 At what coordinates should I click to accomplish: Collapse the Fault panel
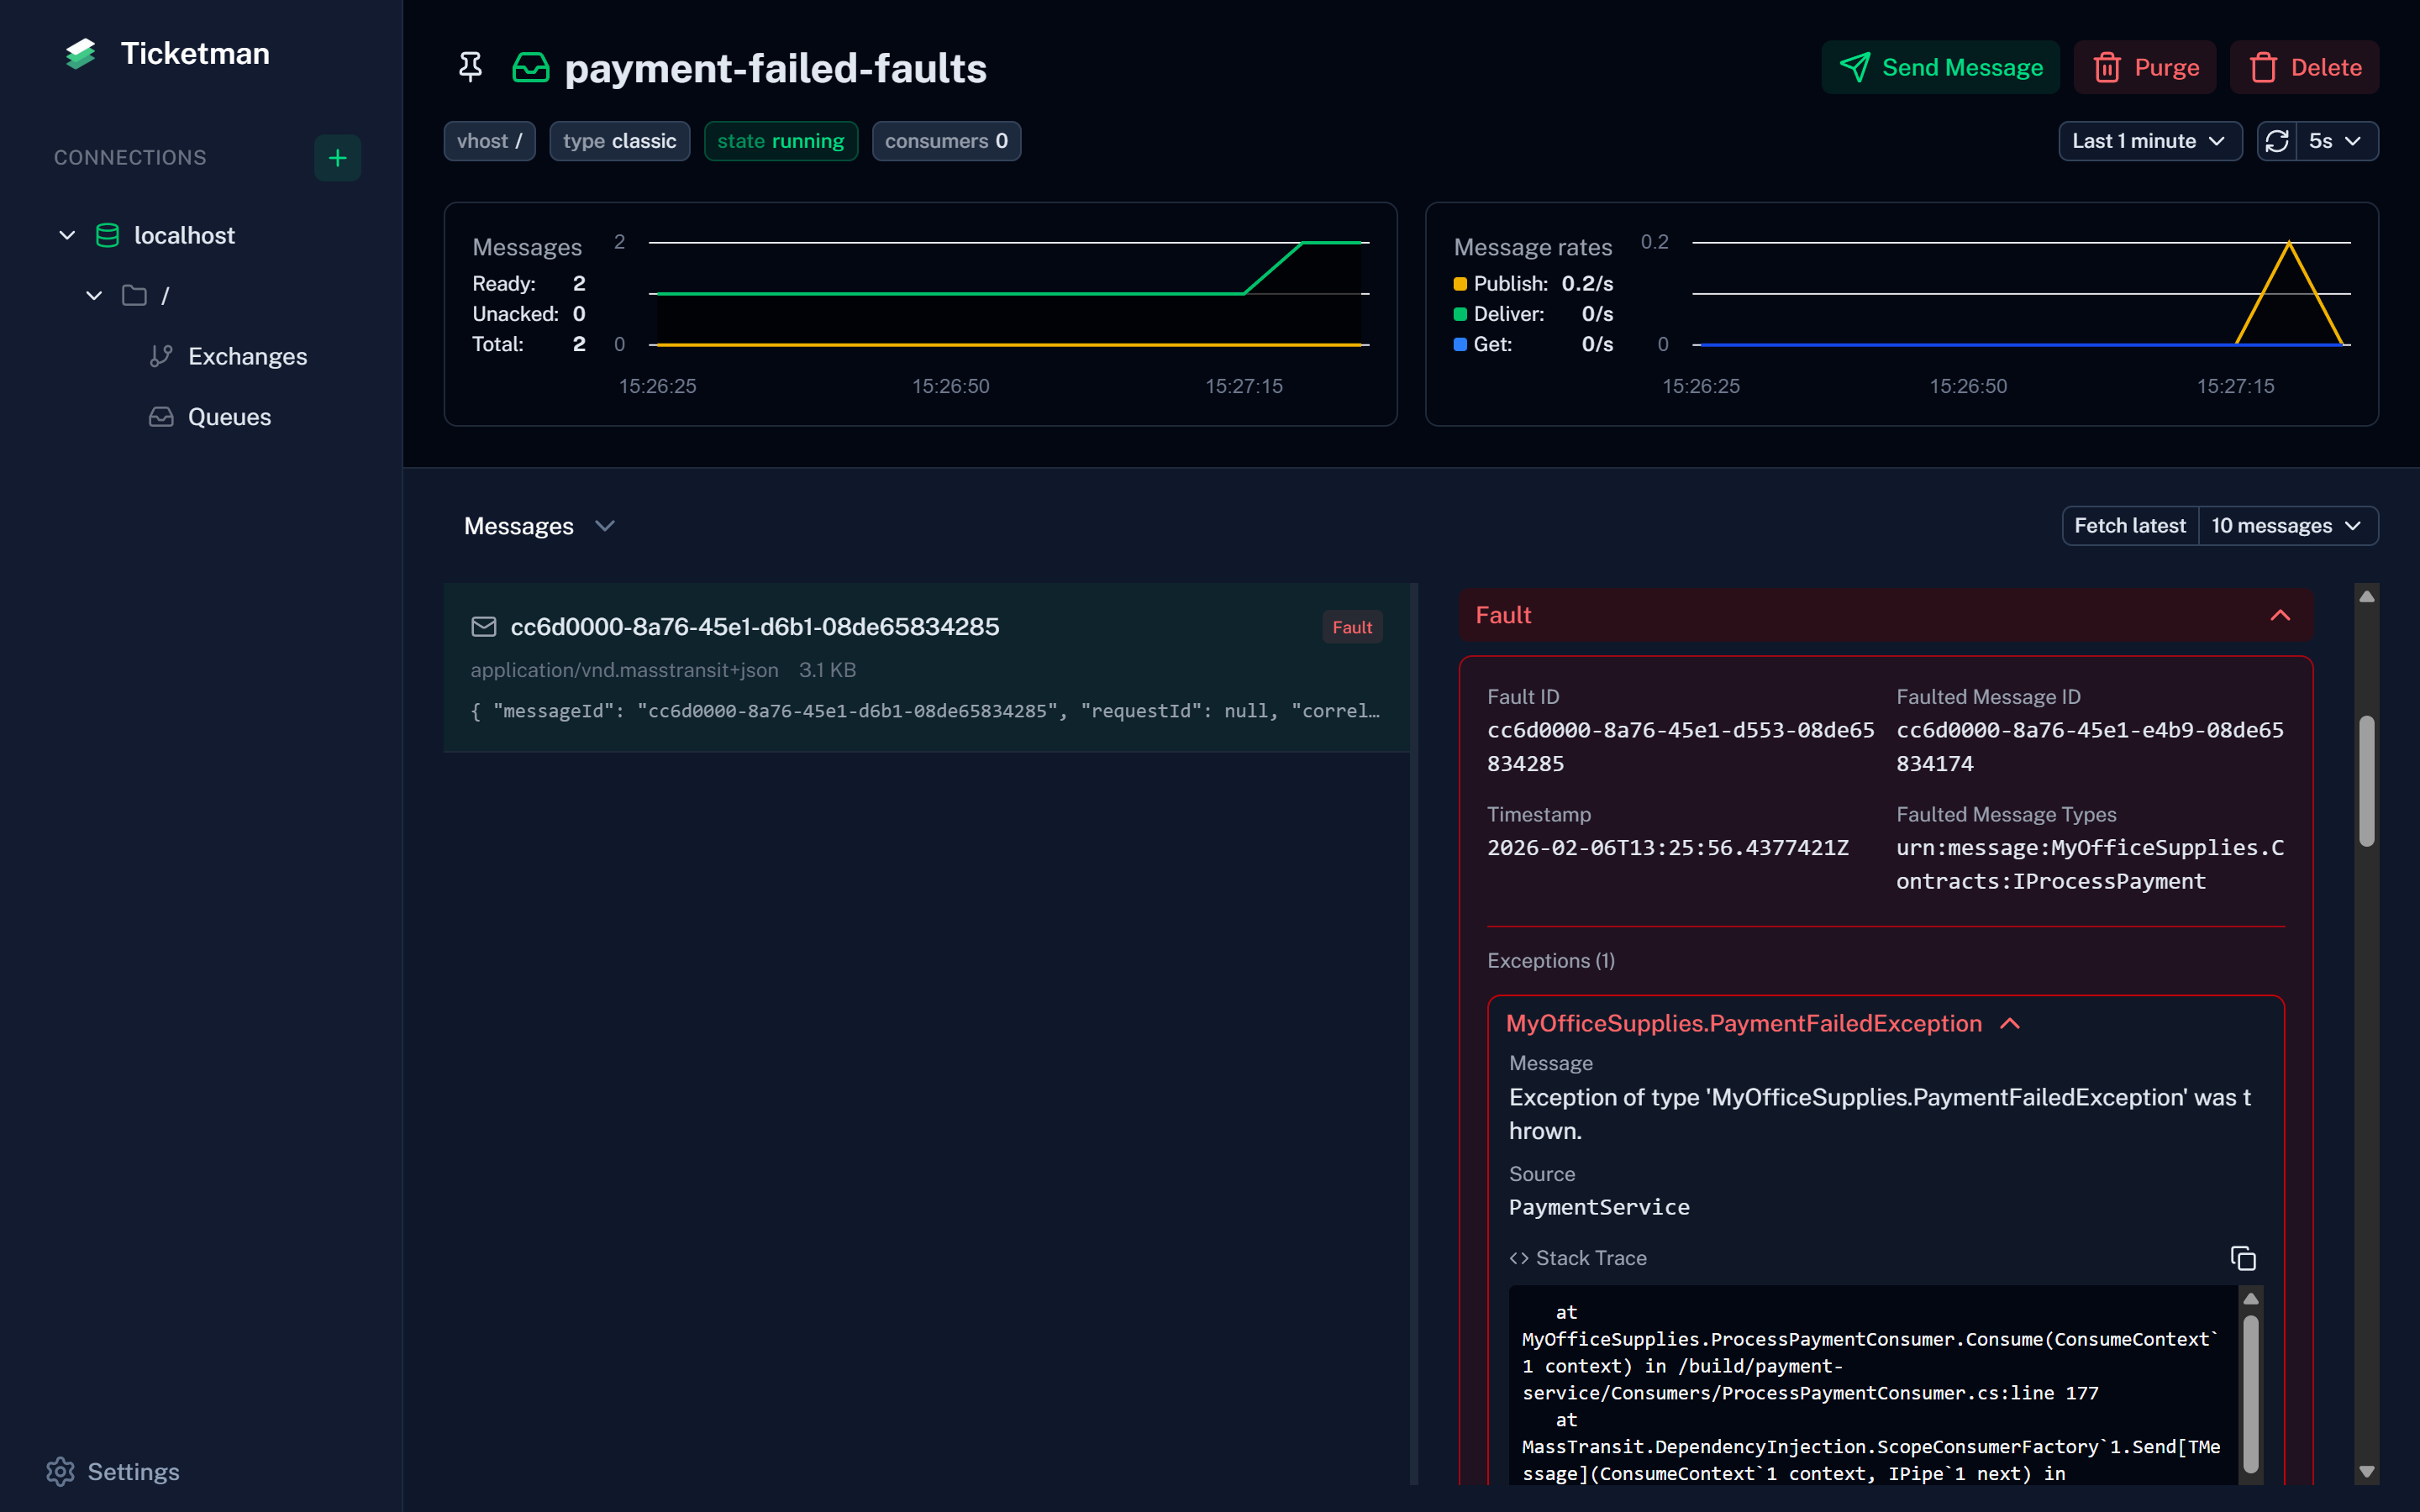pyautogui.click(x=2280, y=615)
